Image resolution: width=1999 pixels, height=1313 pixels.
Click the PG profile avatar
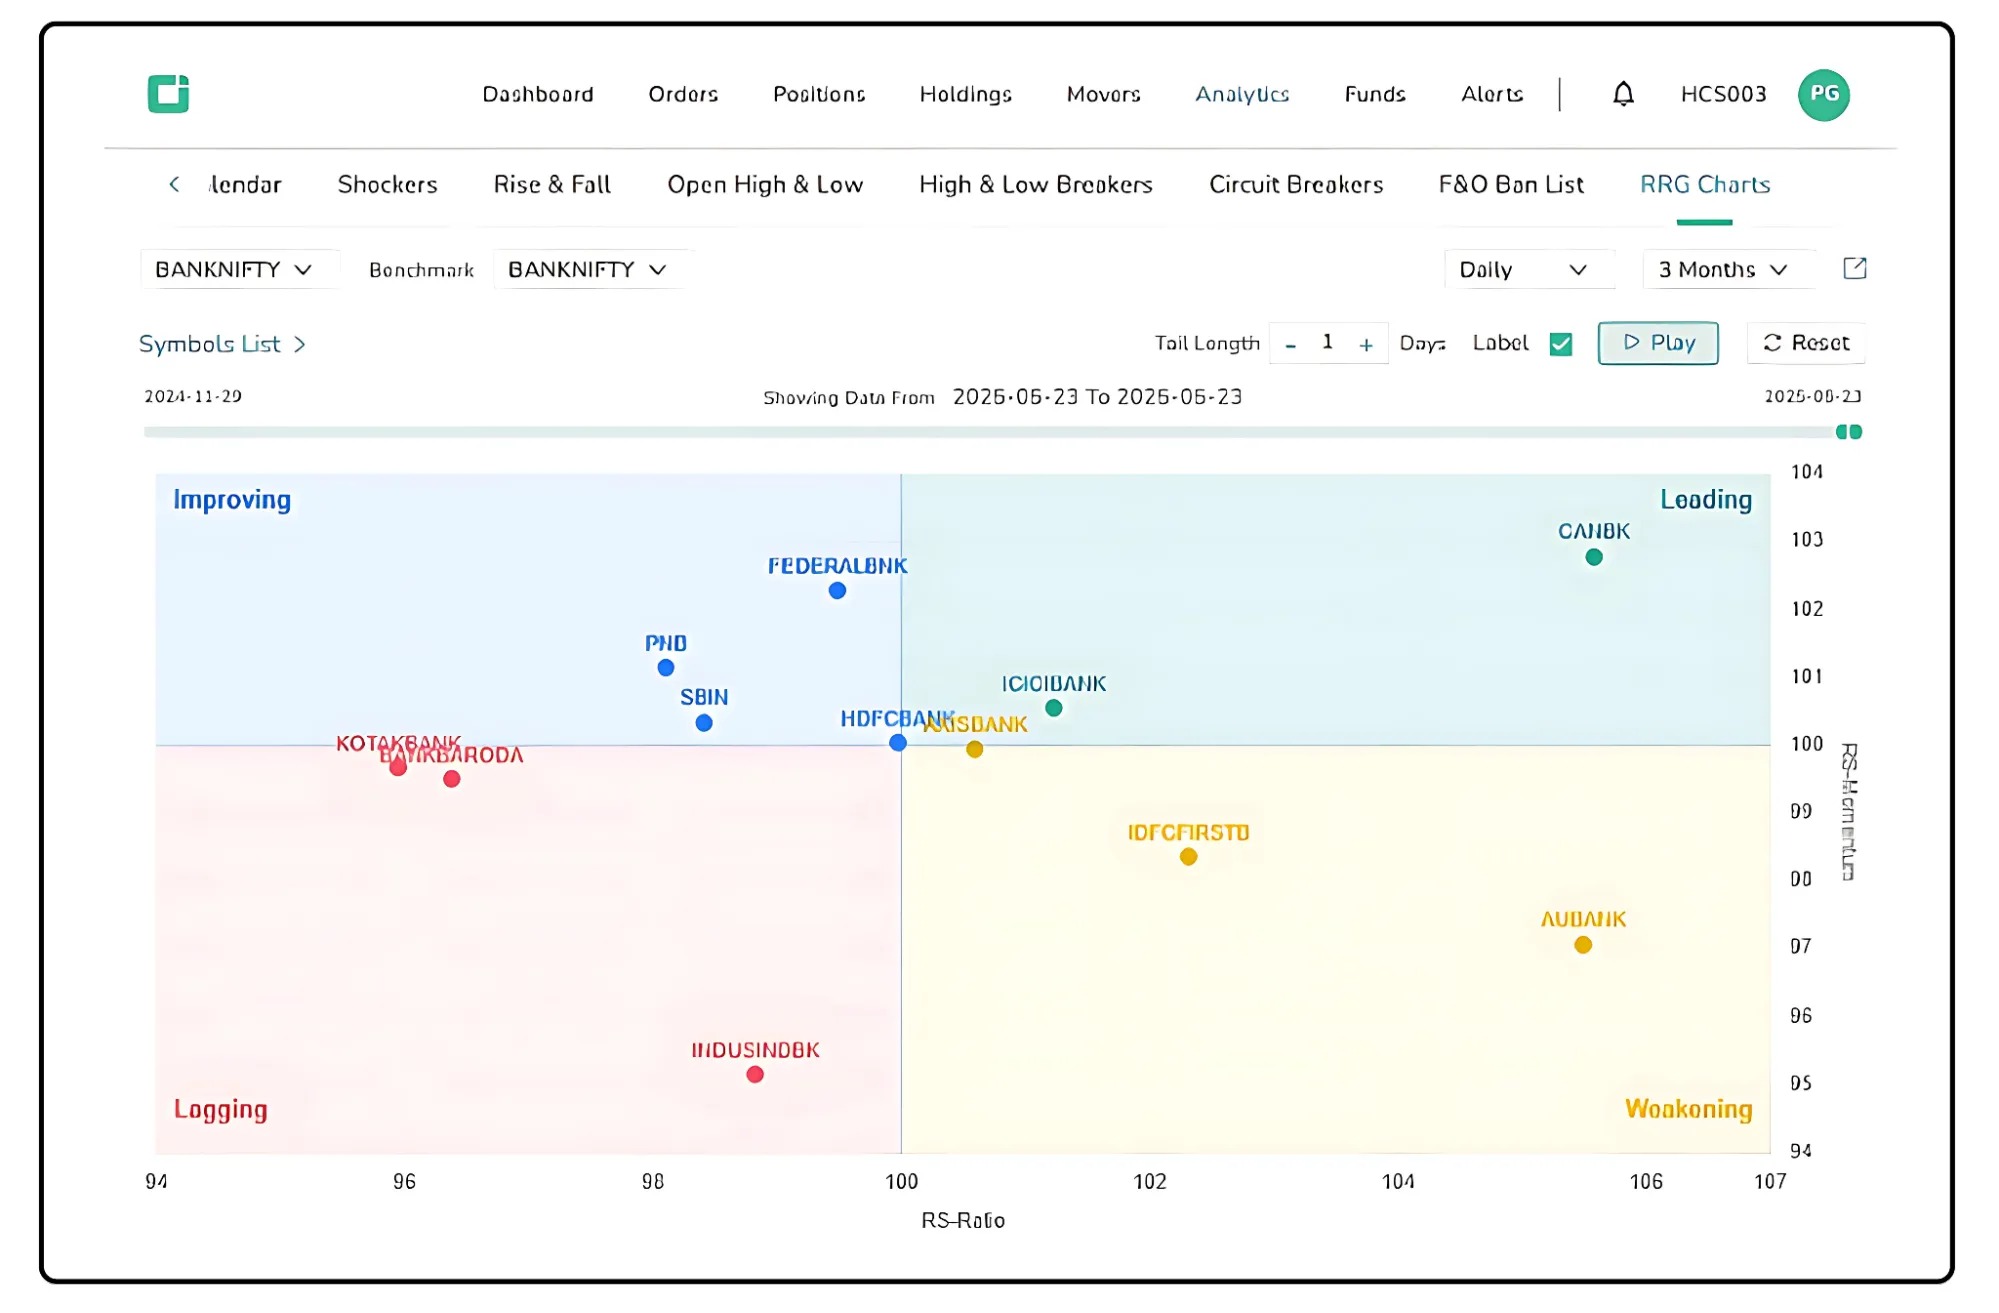tap(1823, 95)
